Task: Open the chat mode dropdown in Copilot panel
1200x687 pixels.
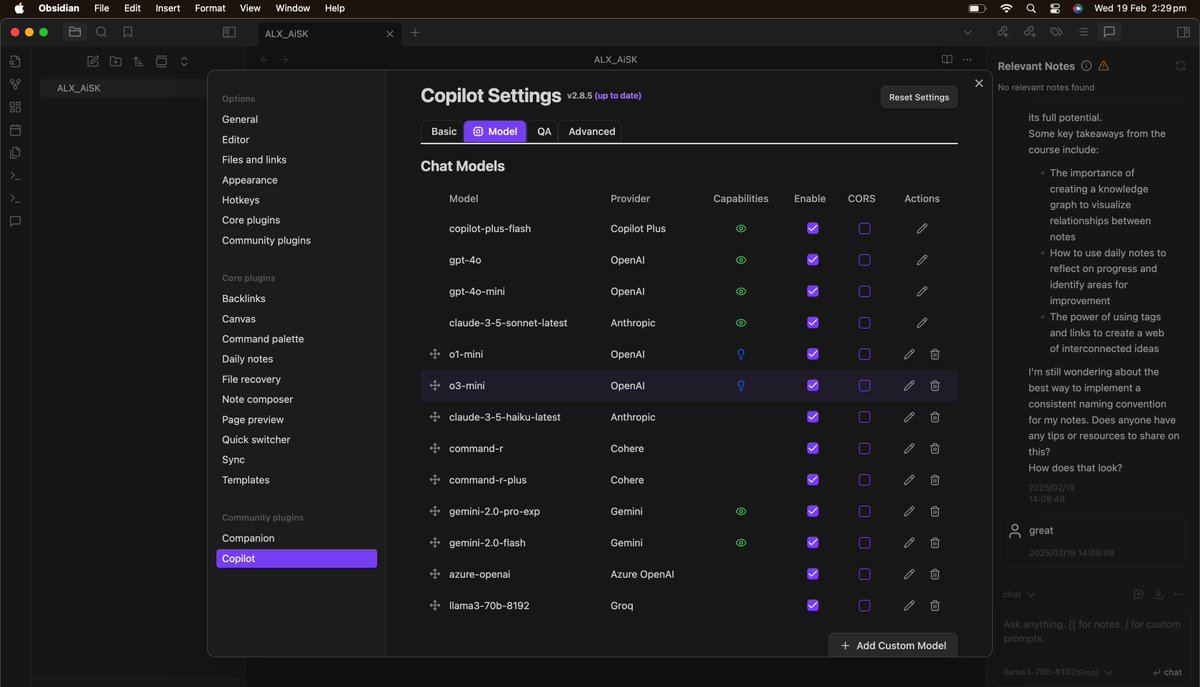Action: (1019, 594)
